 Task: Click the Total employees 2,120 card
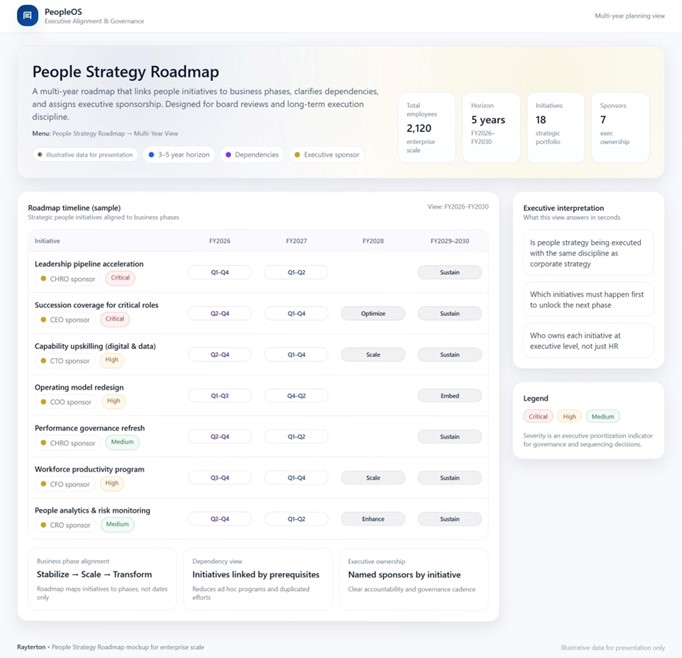coord(427,127)
